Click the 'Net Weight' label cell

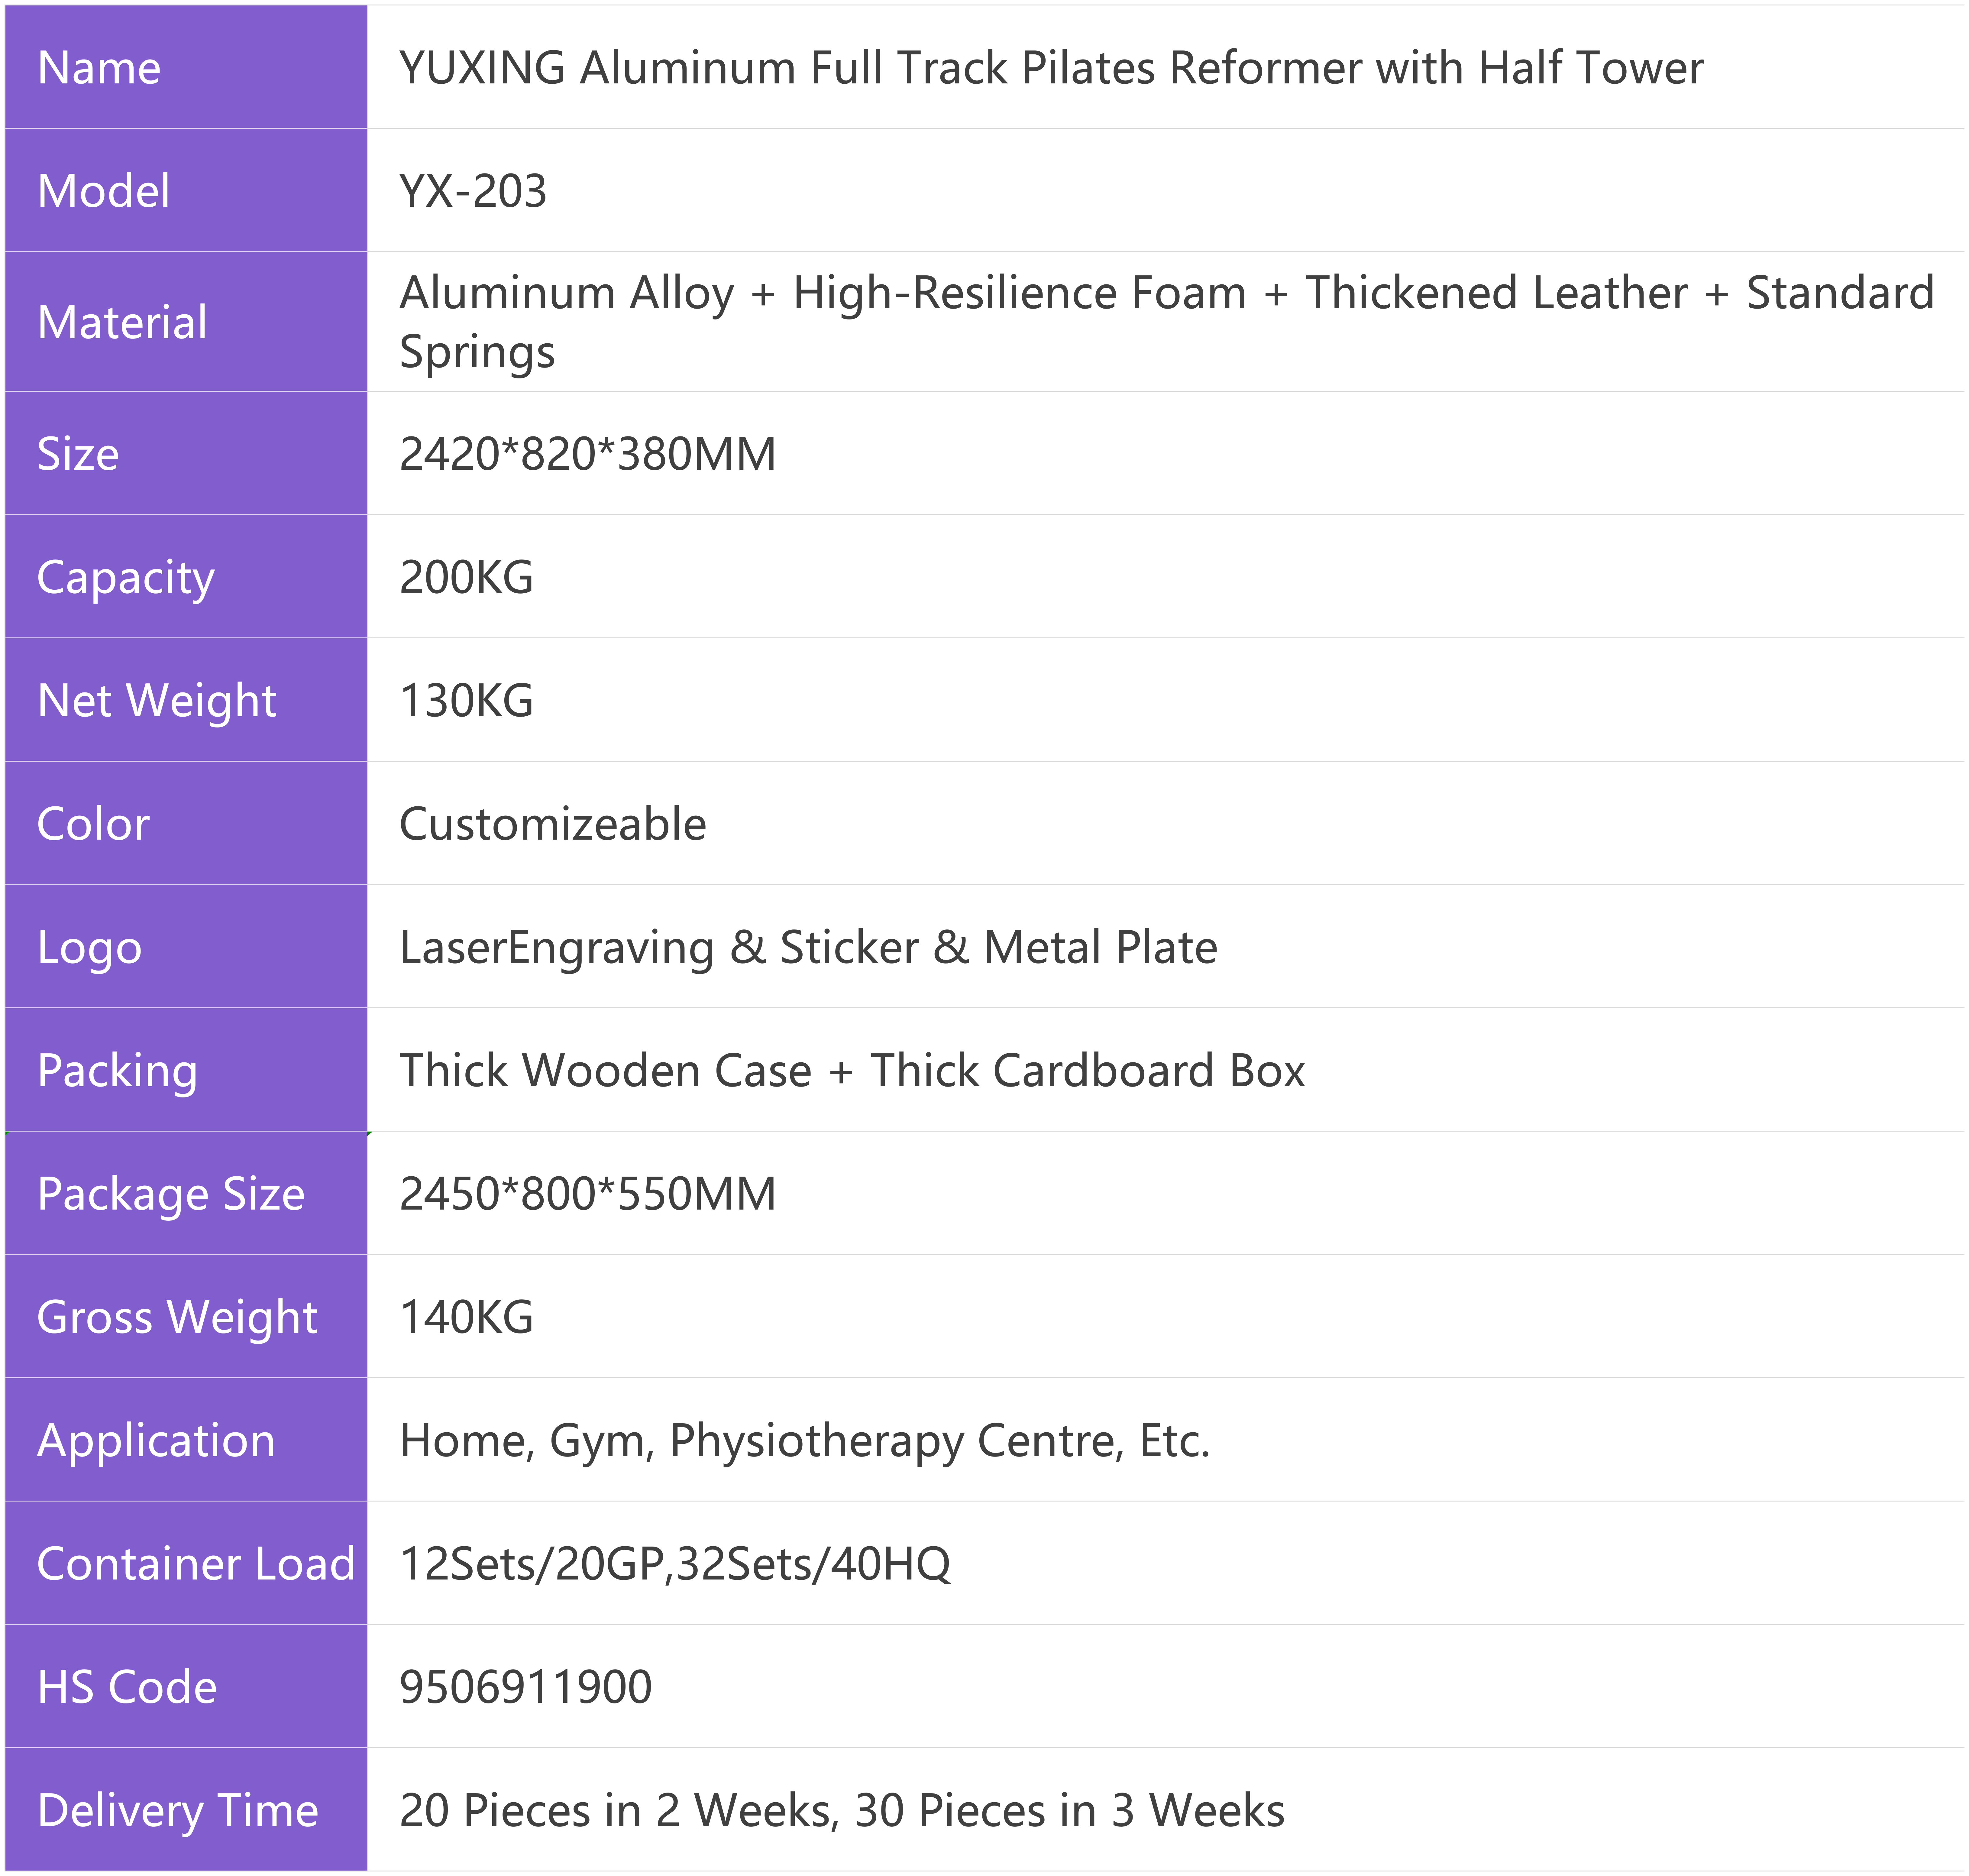pyautogui.click(x=186, y=699)
